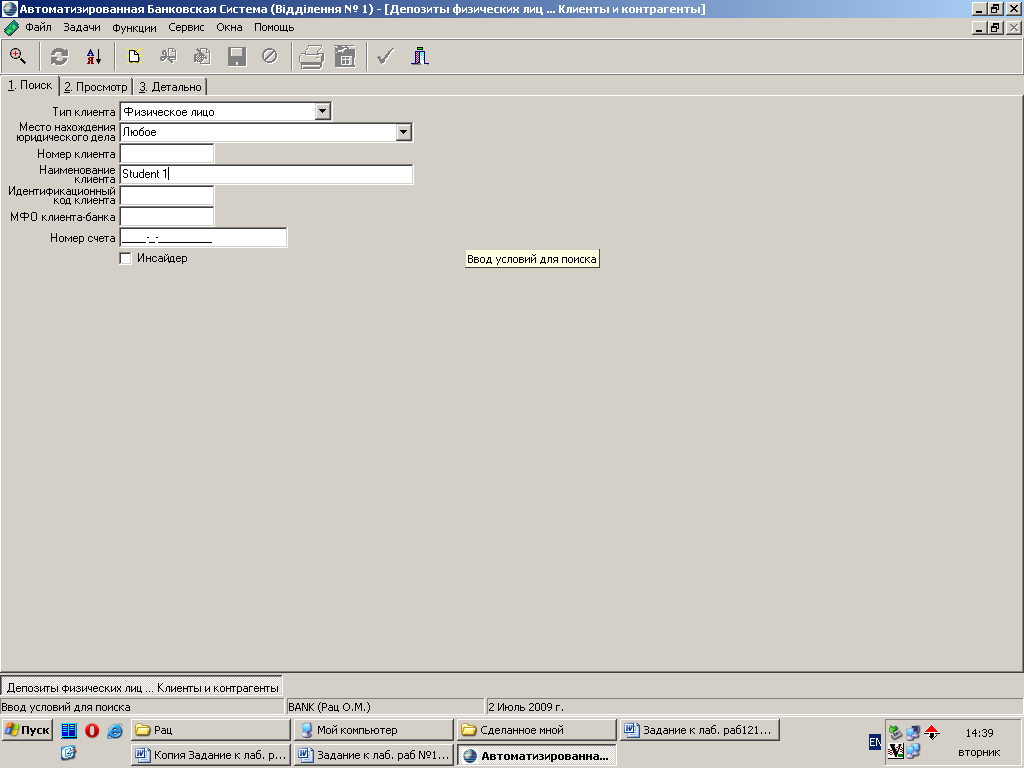
Task: Switch to Мой компьютер taskbar button
Action: [374, 730]
